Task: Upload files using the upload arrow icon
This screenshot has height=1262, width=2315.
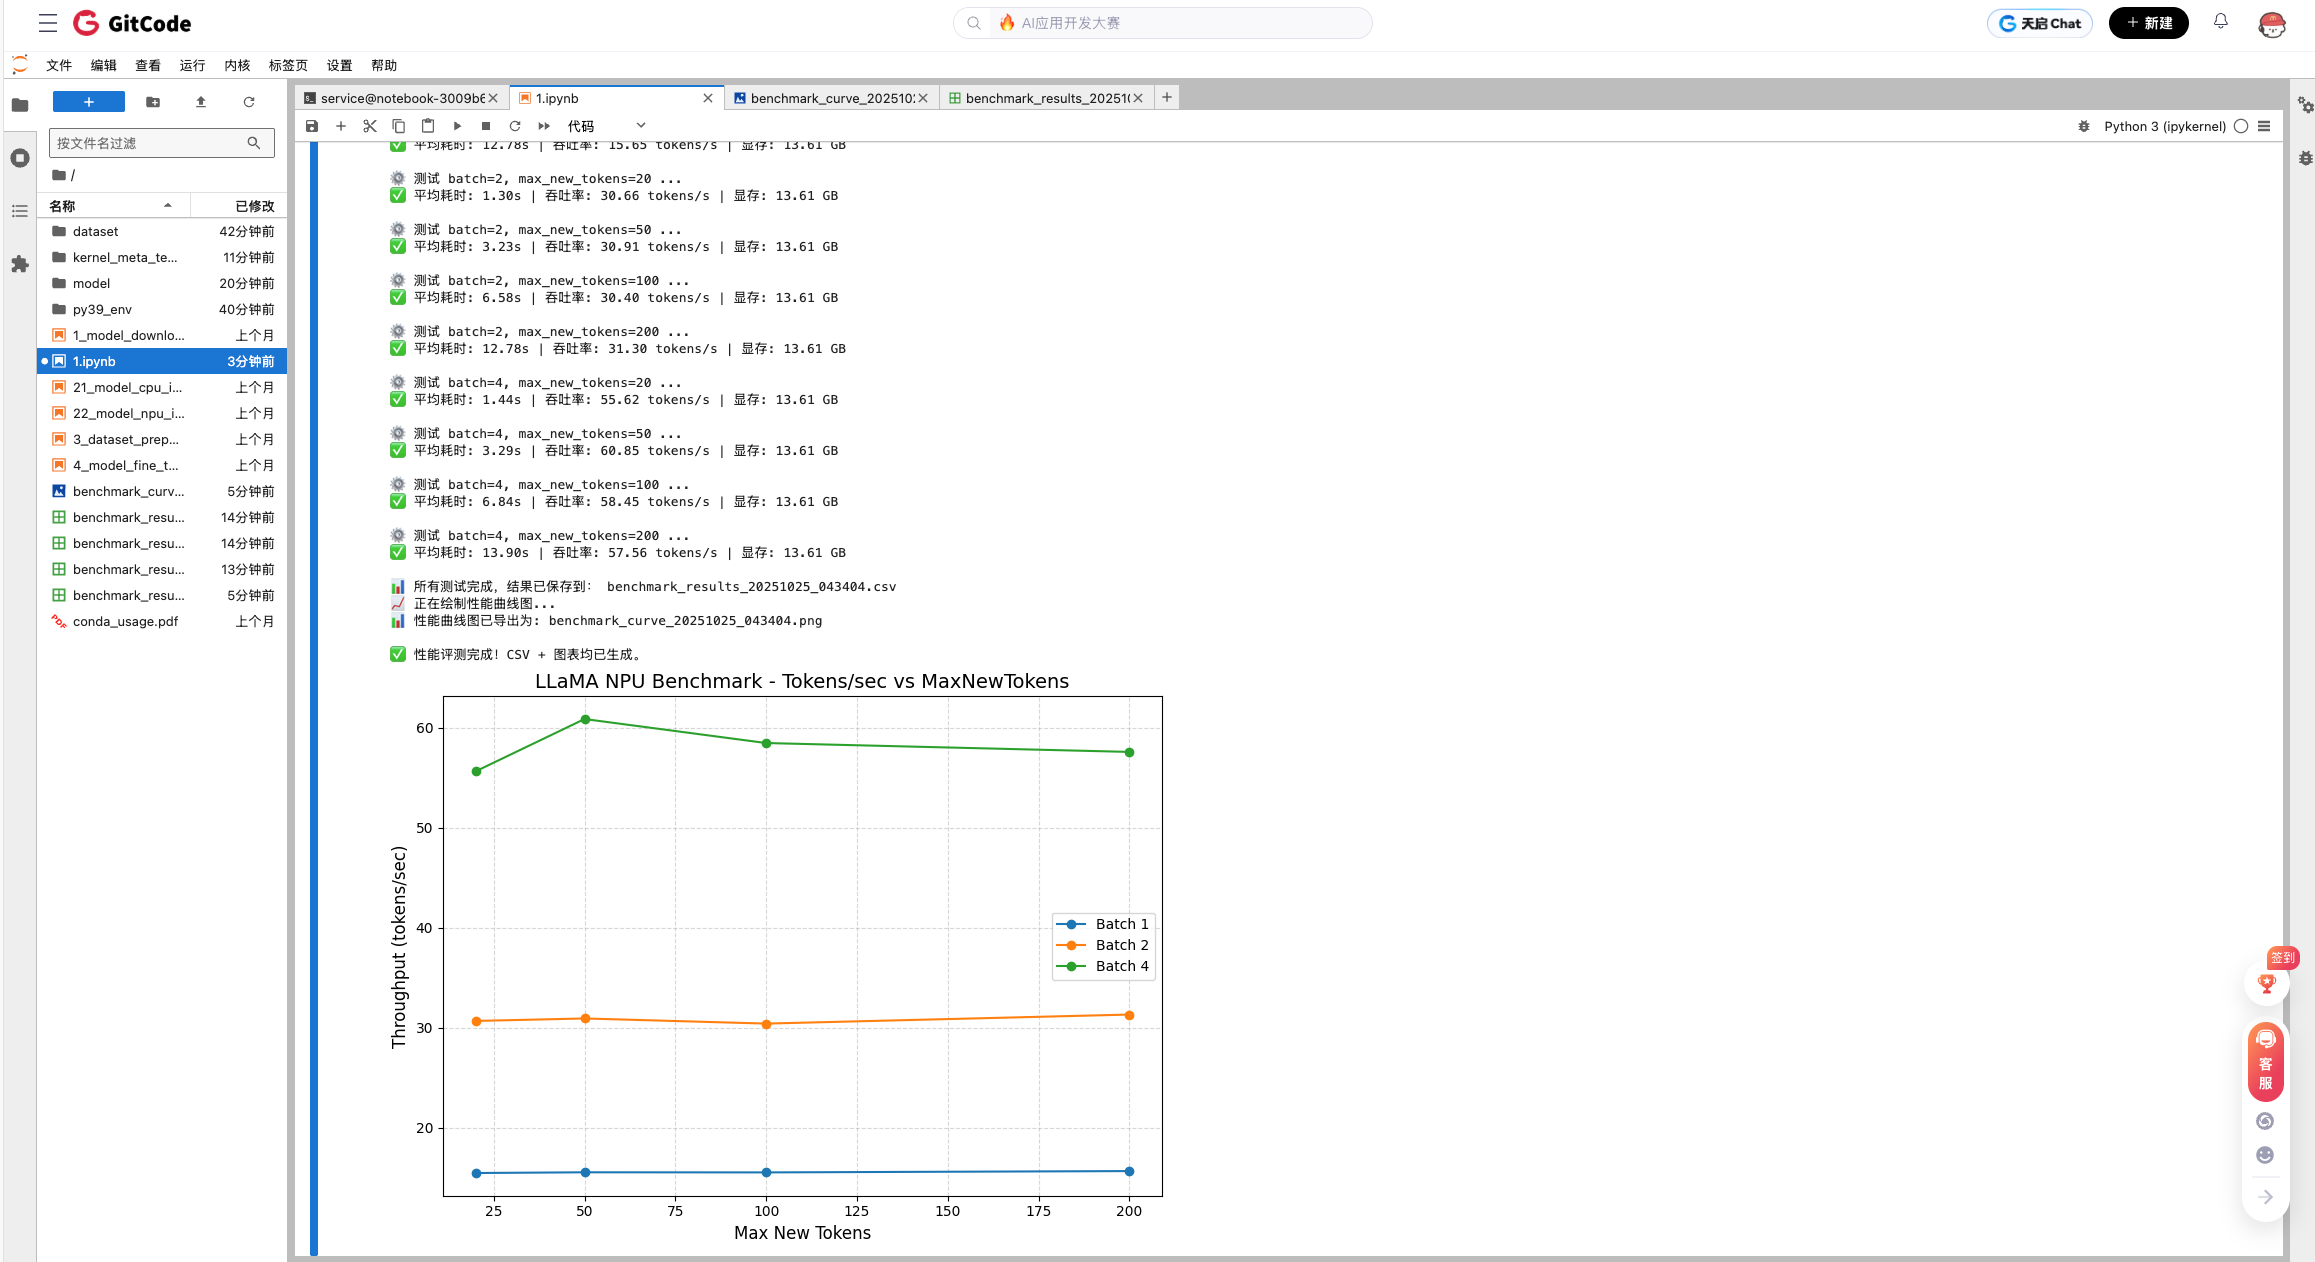Action: click(201, 102)
